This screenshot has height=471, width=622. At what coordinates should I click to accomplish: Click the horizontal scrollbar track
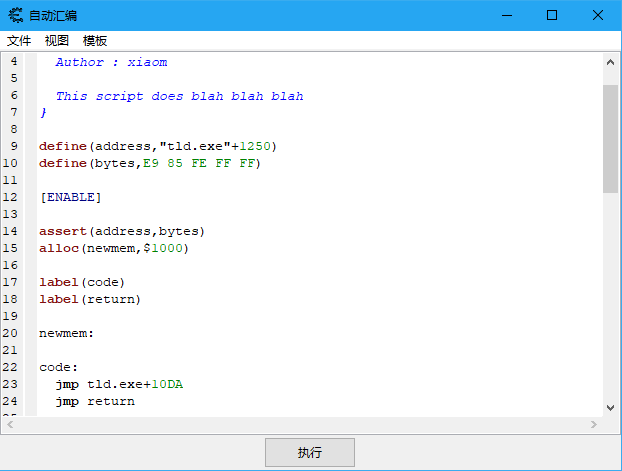point(300,424)
